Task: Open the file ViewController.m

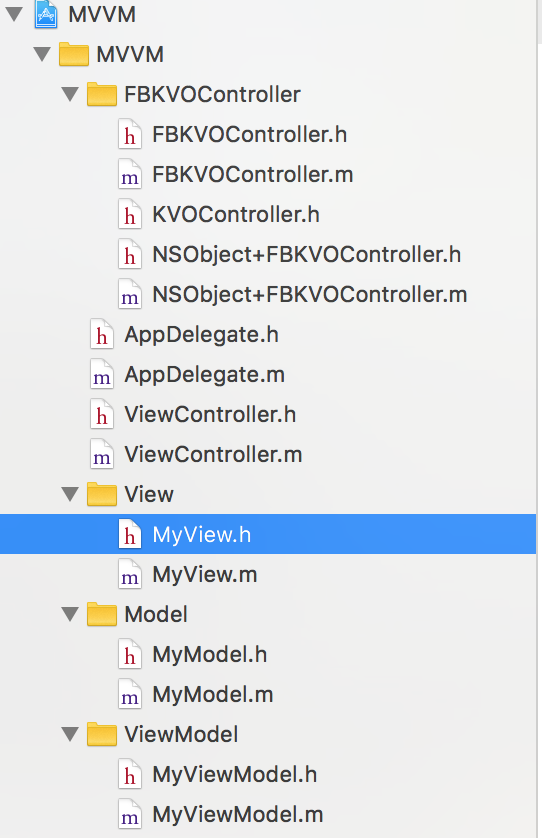Action: (x=213, y=455)
